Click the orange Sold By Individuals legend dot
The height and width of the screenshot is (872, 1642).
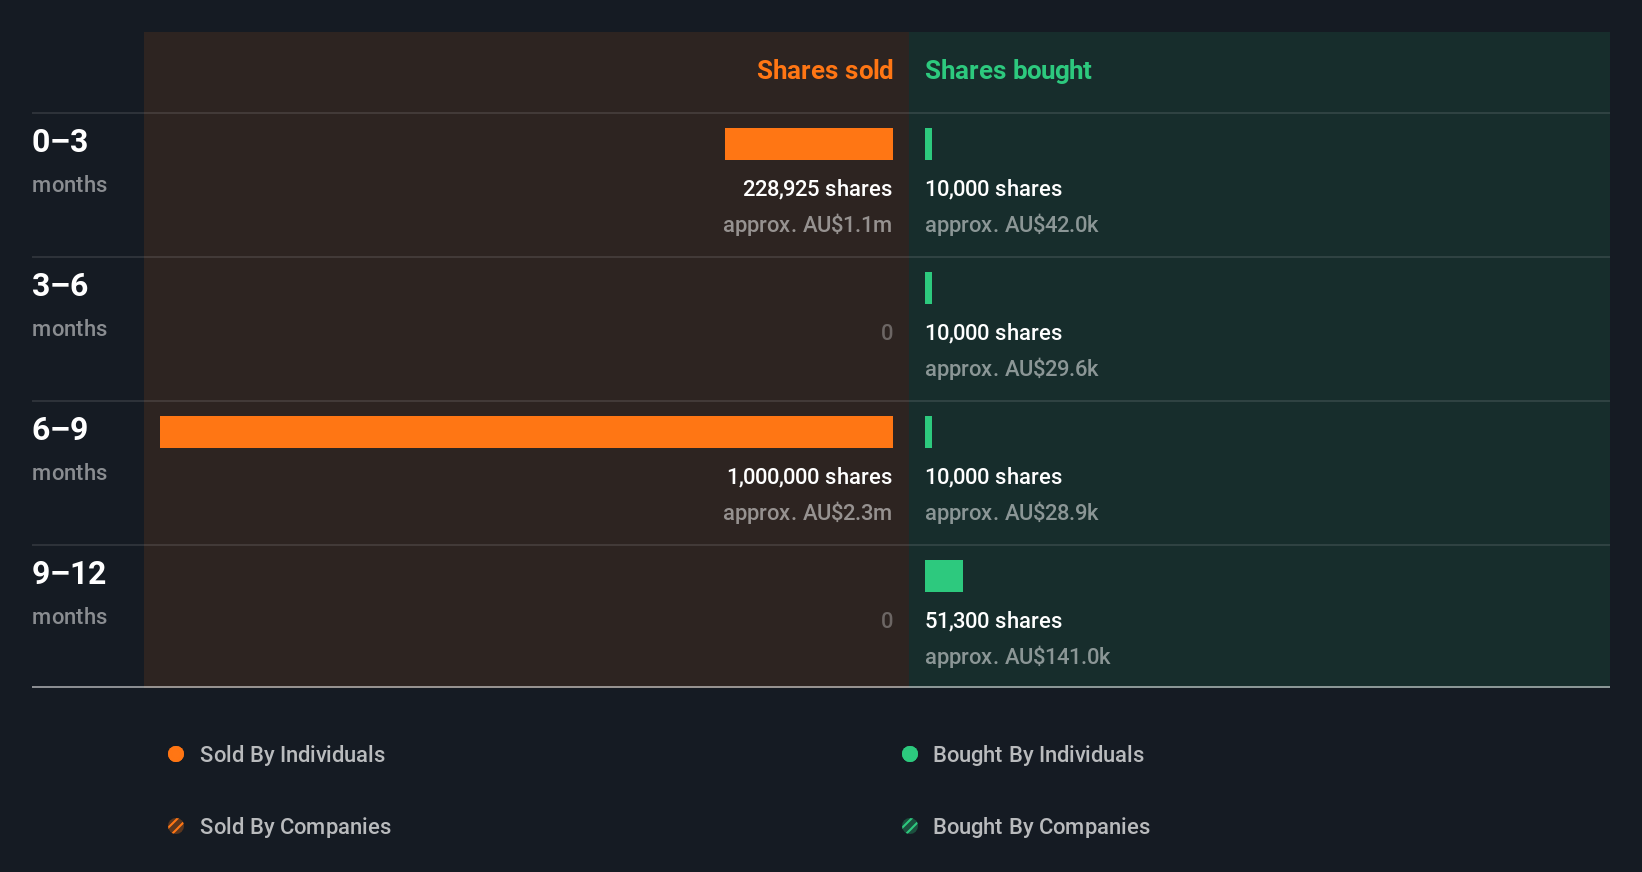coord(176,754)
